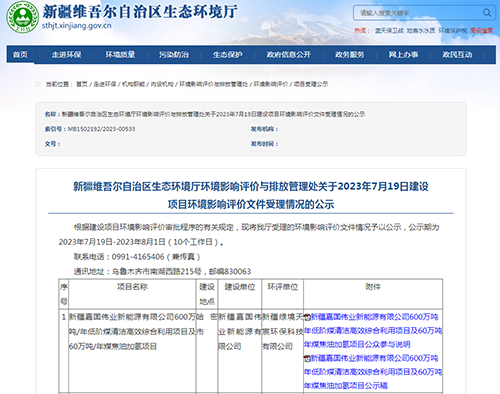Open the 公众参与说明 attachment link
Viewport: 500px width, 394px height.
[373, 331]
